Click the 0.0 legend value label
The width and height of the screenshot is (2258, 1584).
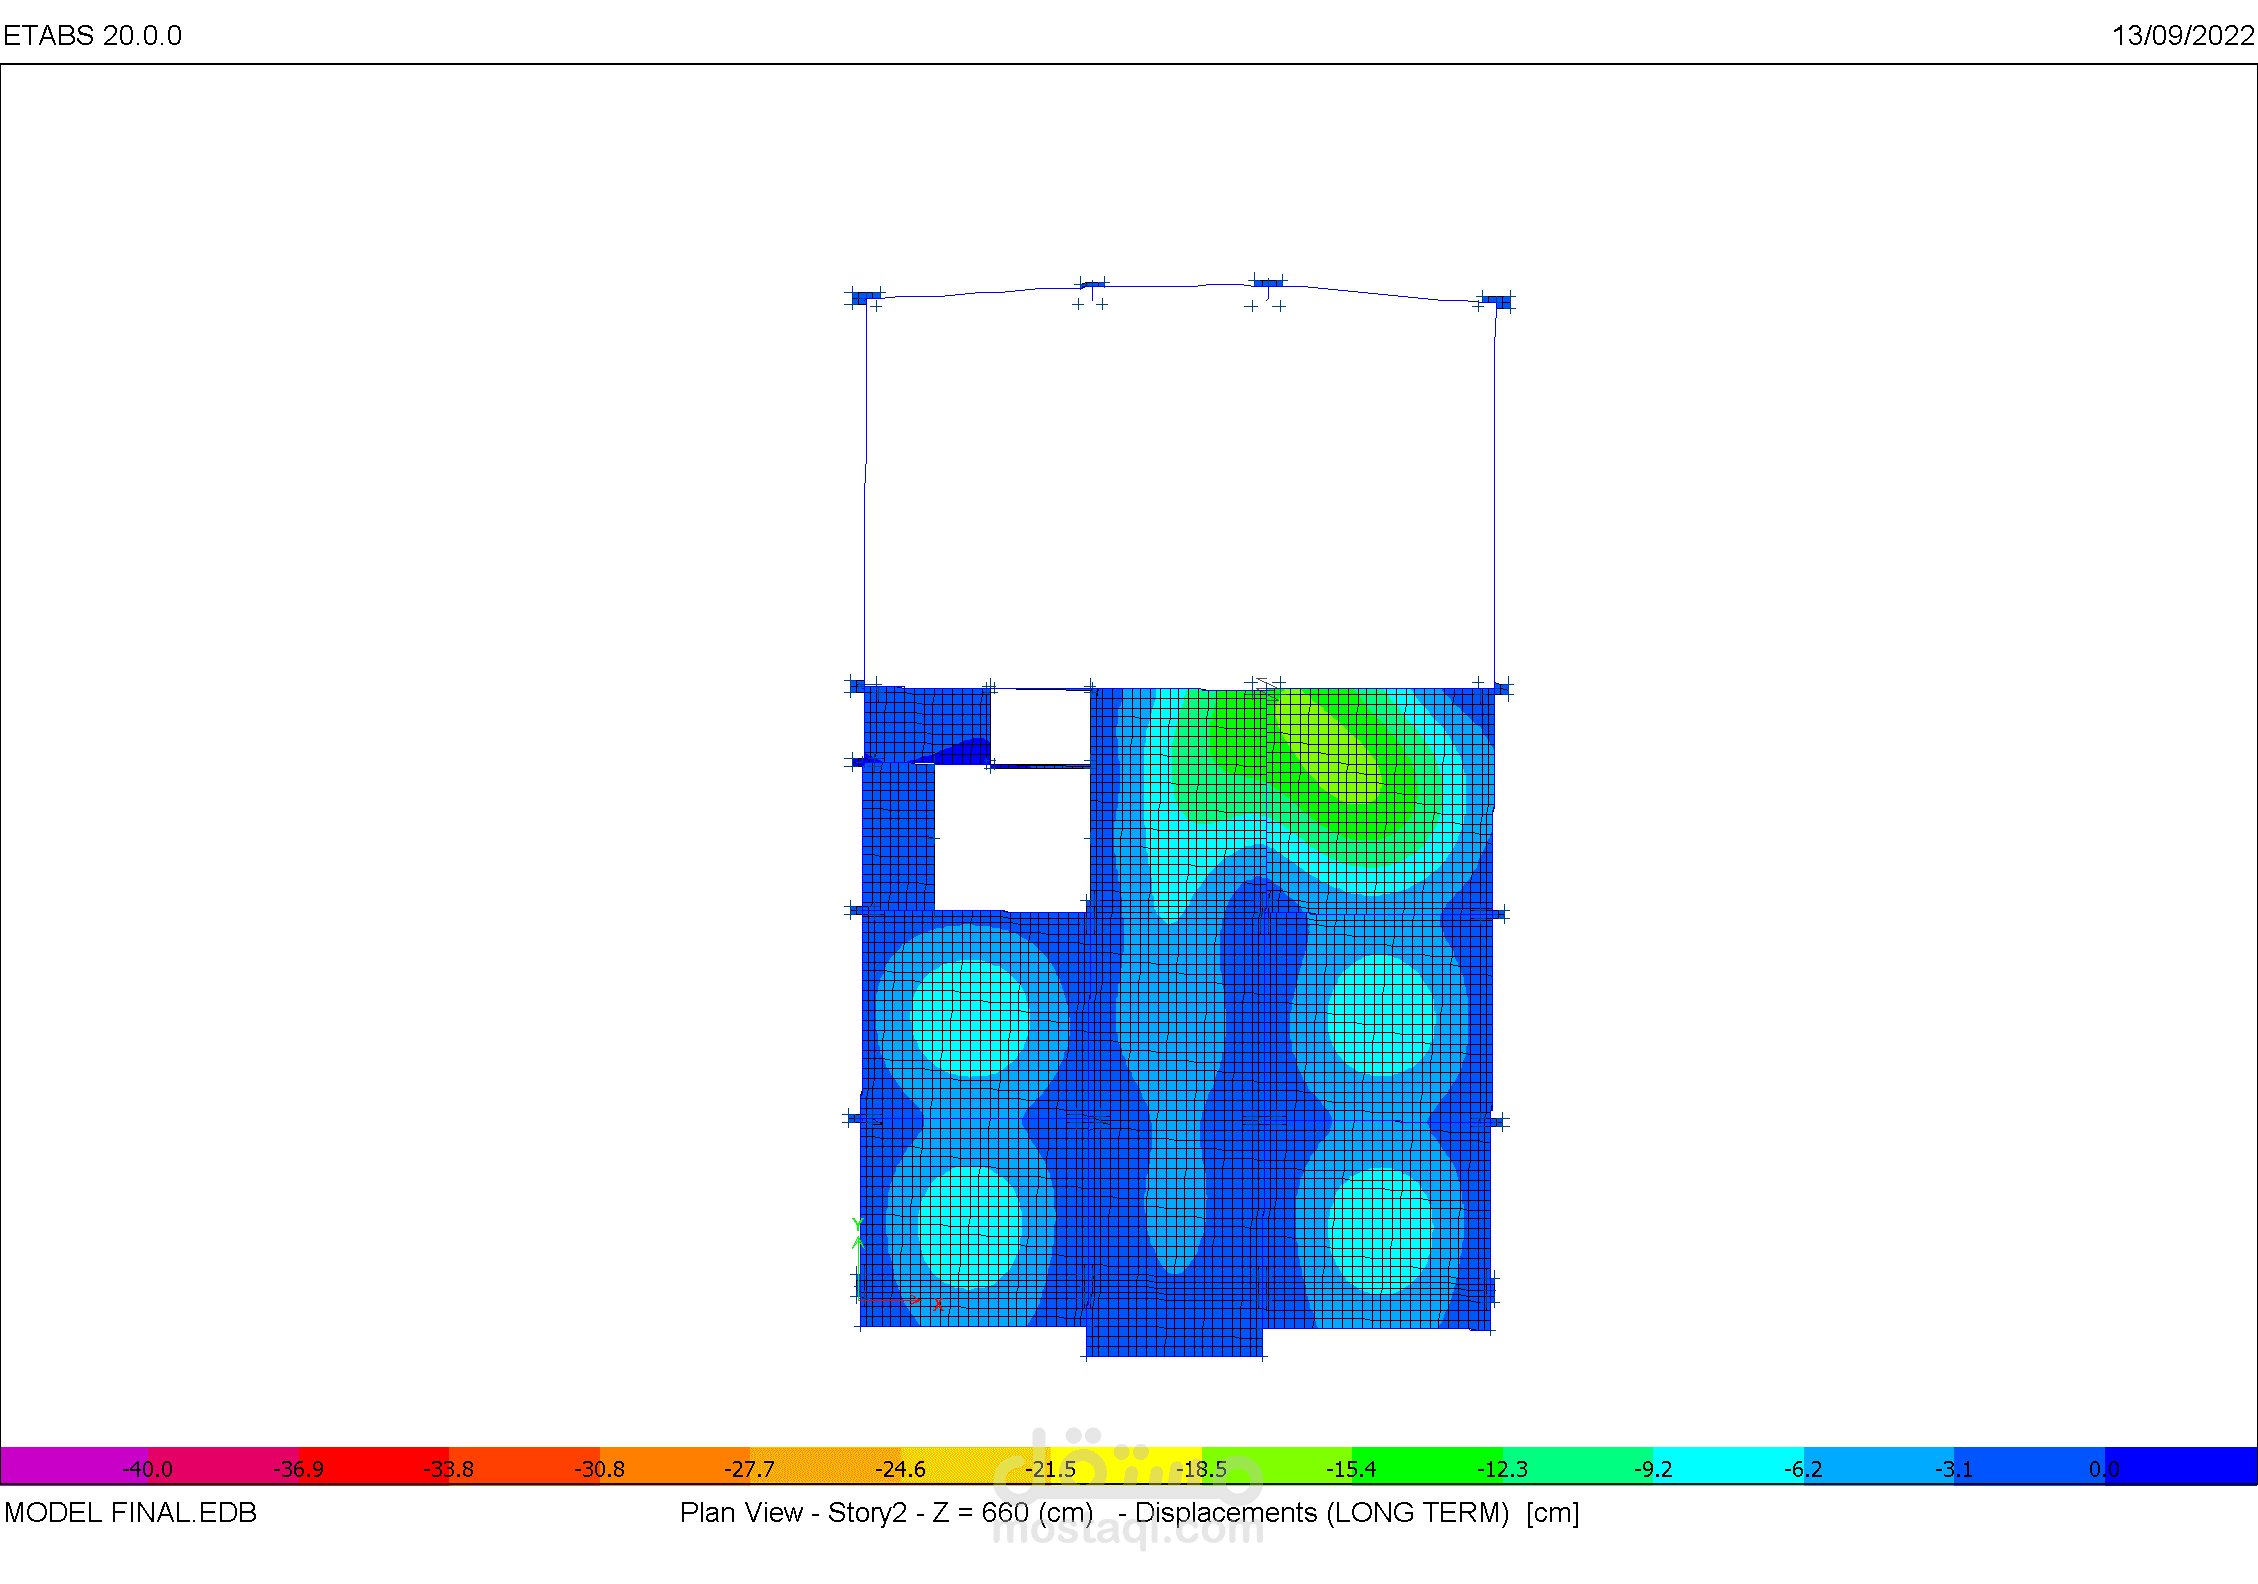(x=2103, y=1469)
